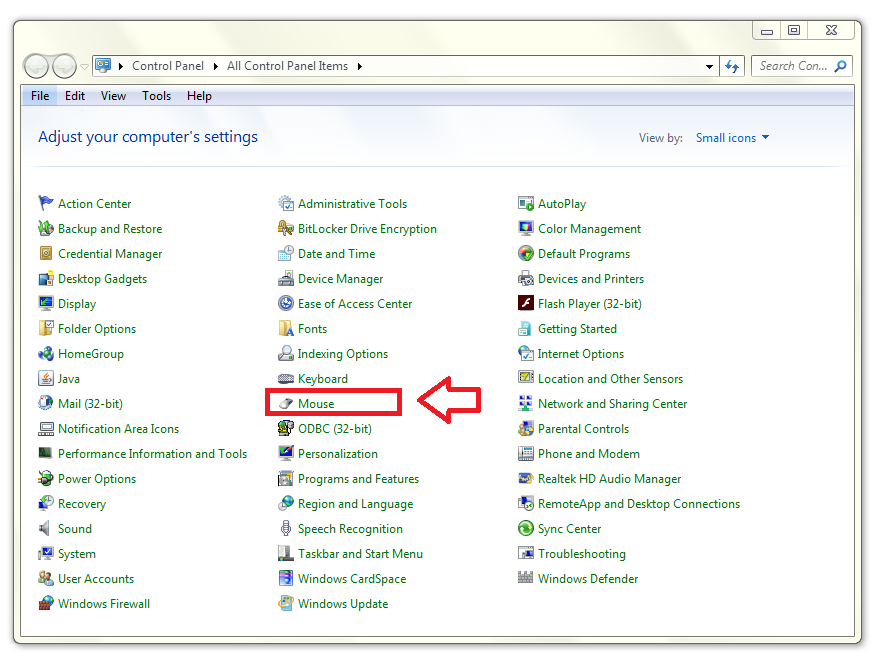Expand the arrow after All Control Panel Items
The image size is (874, 657).
pyautogui.click(x=360, y=66)
